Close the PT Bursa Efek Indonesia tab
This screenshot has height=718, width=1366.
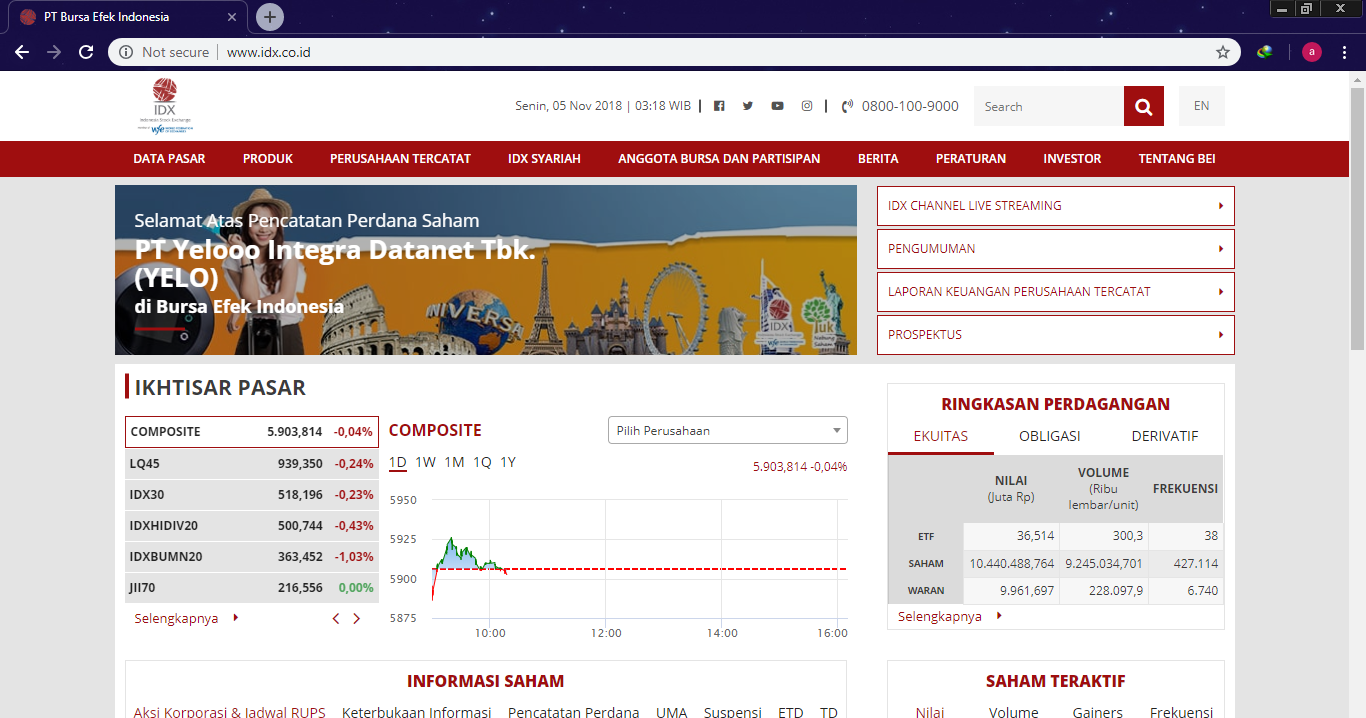click(x=232, y=17)
